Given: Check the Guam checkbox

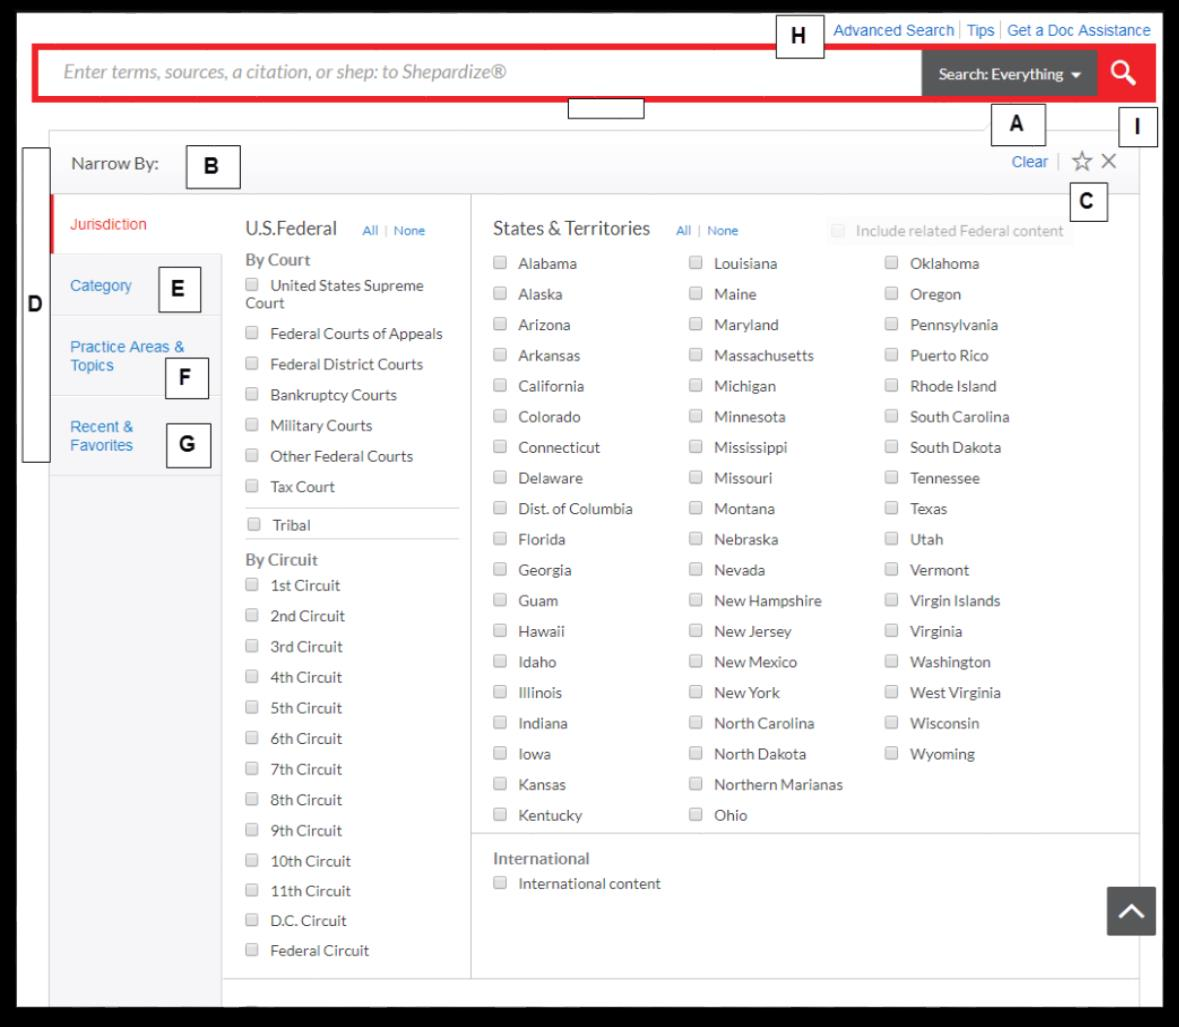Looking at the screenshot, I should (x=500, y=600).
